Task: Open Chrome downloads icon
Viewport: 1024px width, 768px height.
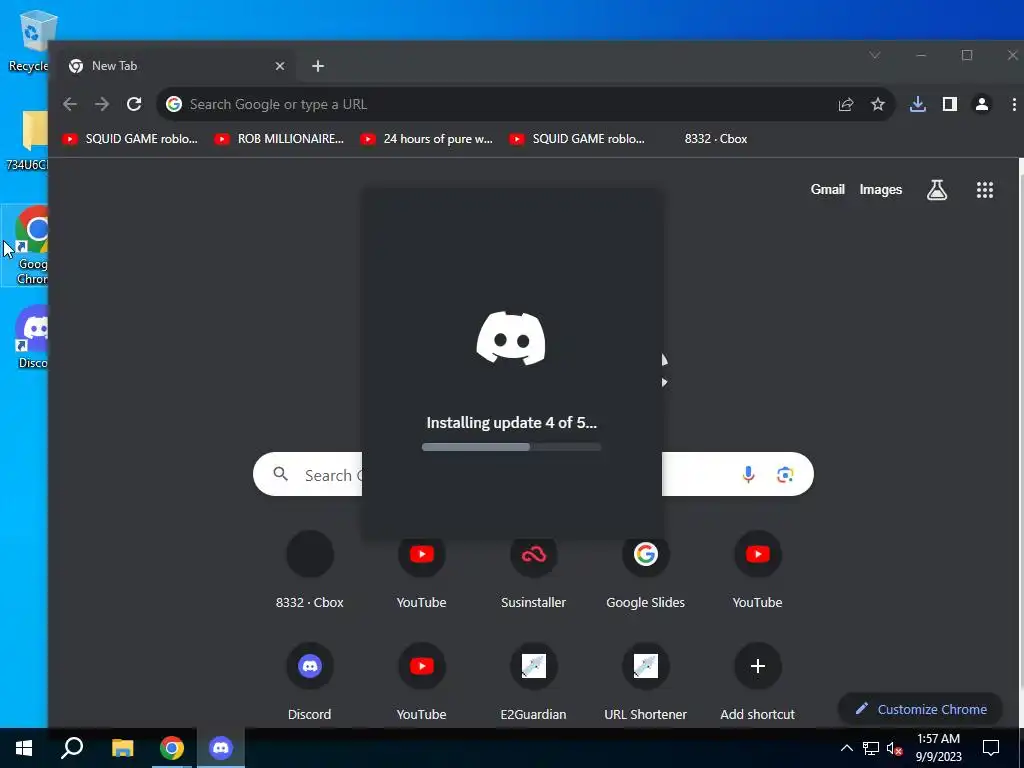Action: coord(918,104)
